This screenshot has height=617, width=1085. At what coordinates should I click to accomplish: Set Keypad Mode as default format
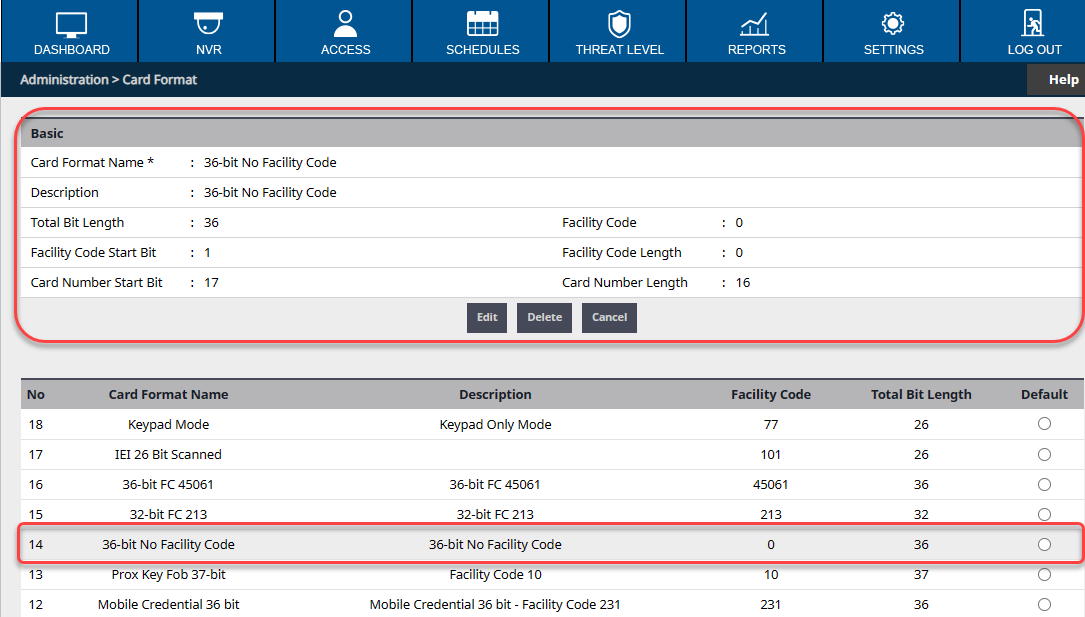1044,424
